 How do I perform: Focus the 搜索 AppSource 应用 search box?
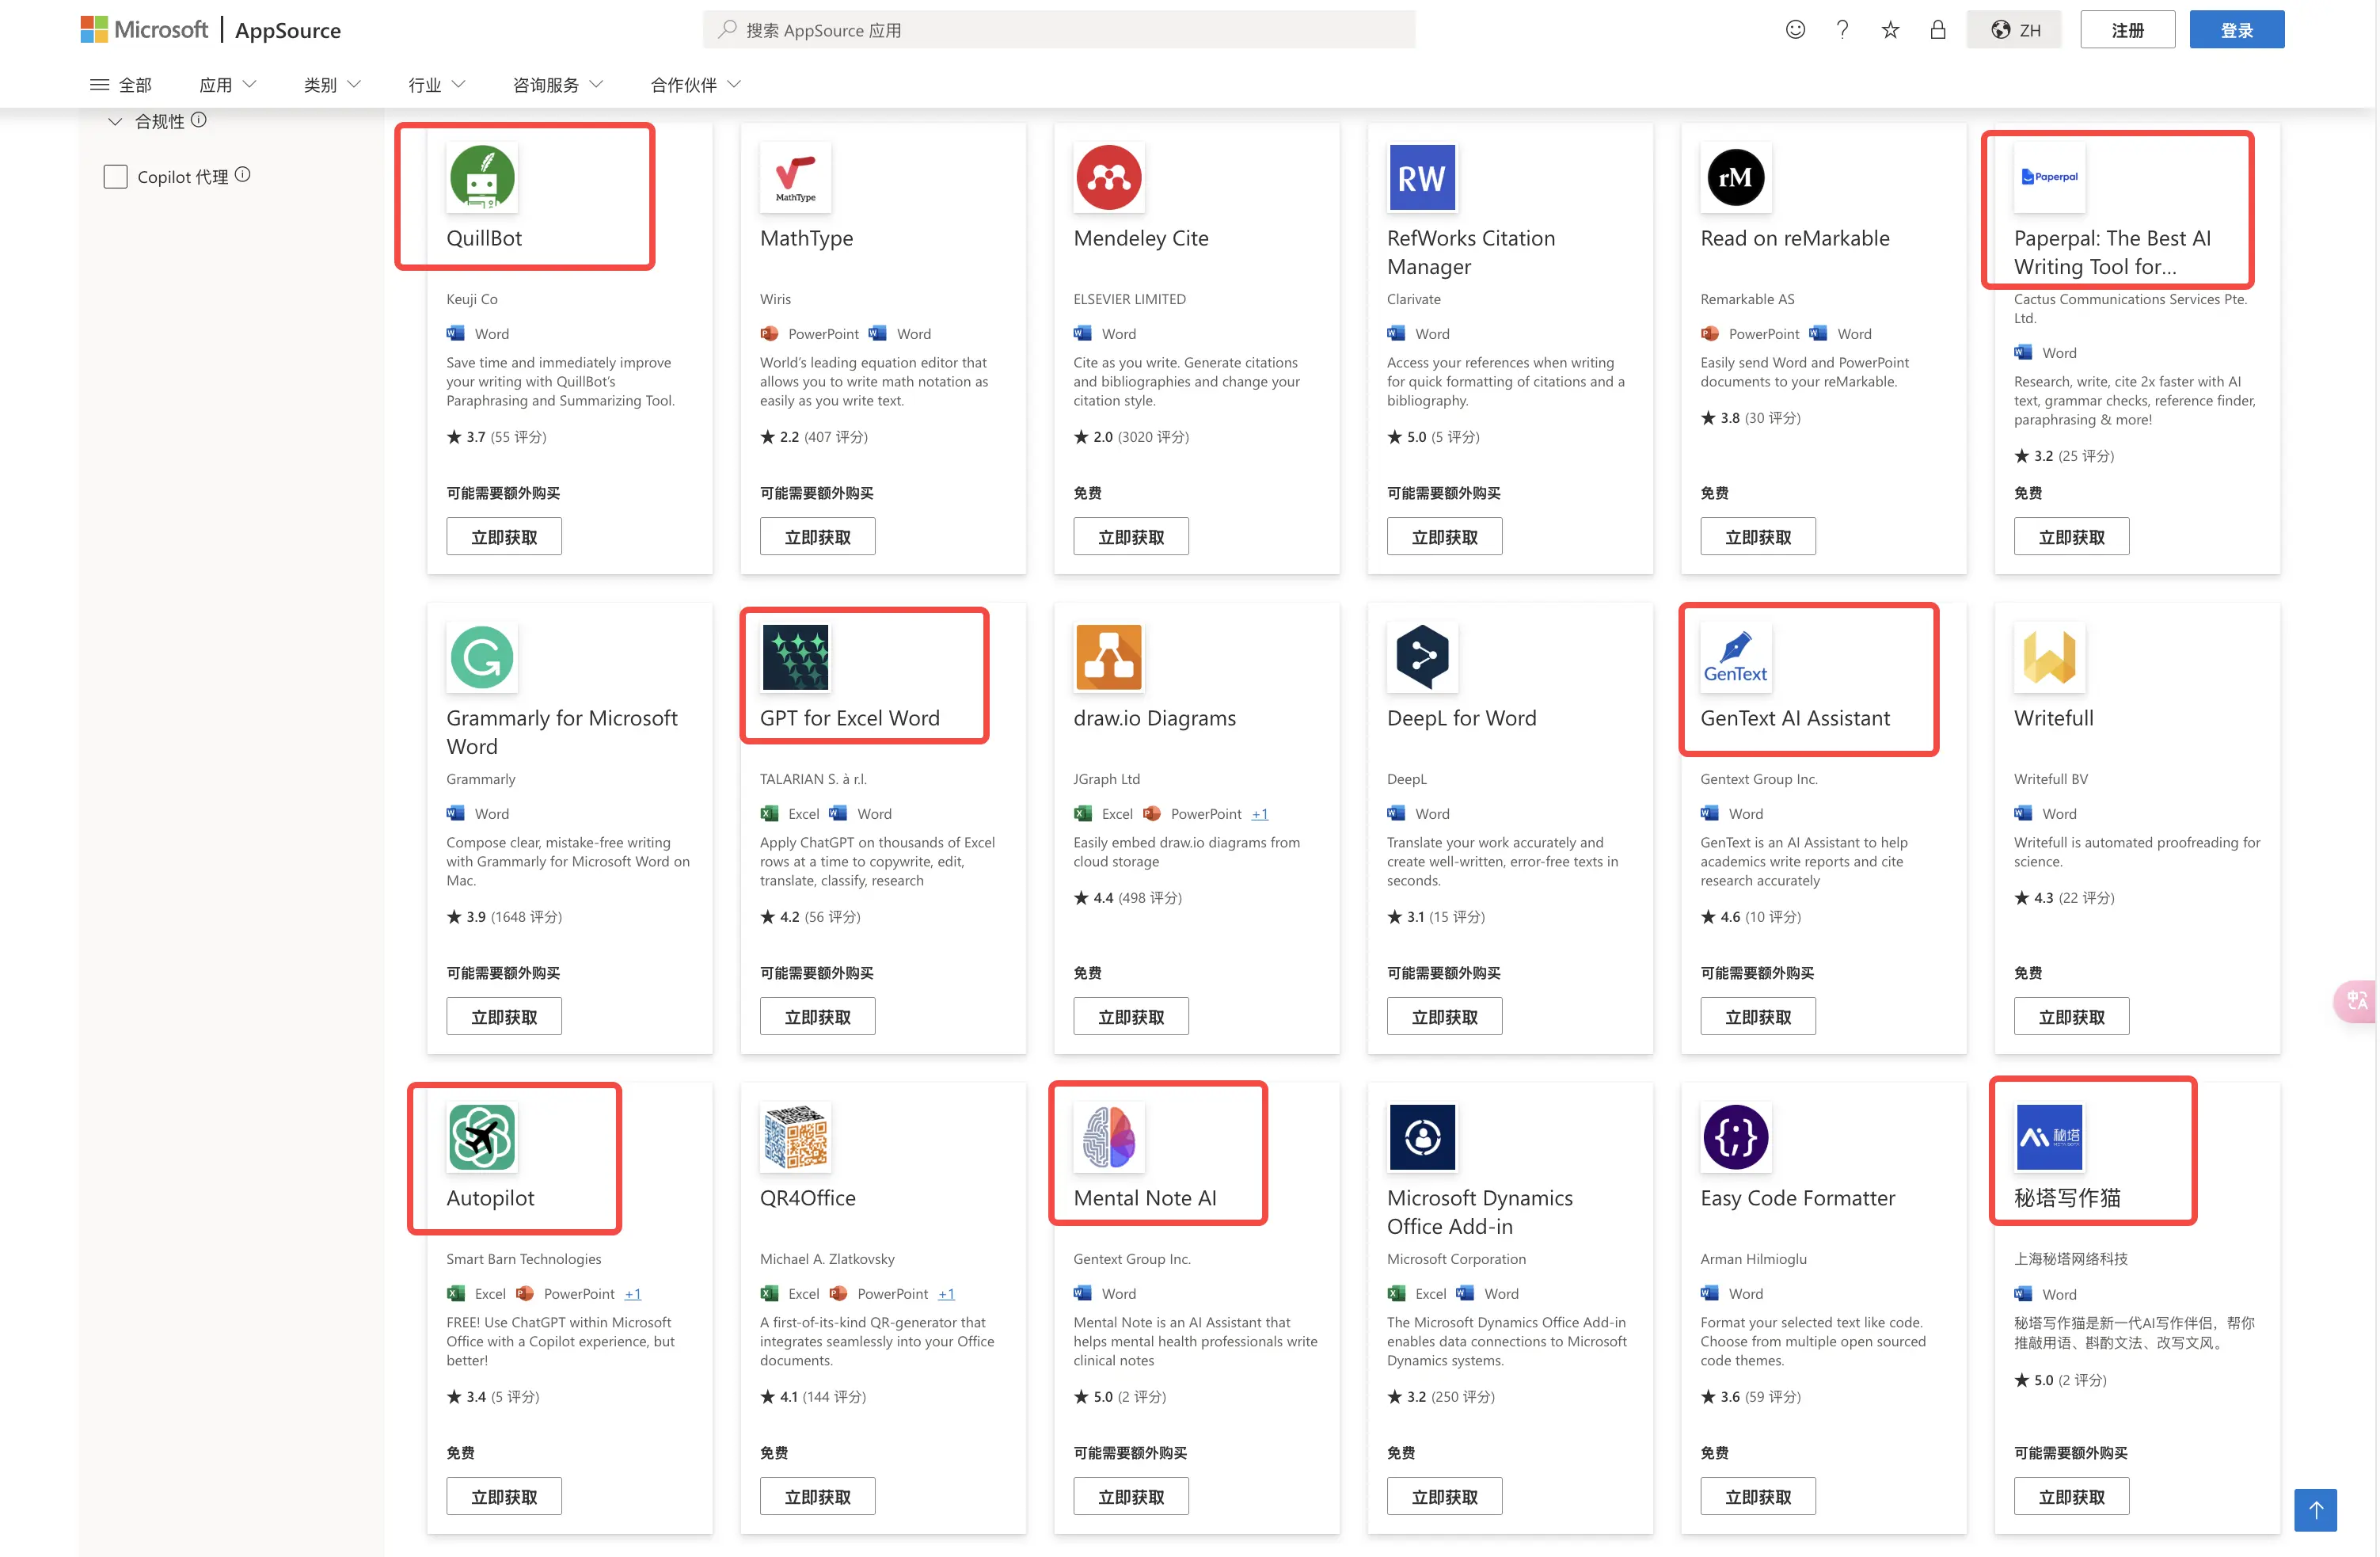tap(1060, 30)
